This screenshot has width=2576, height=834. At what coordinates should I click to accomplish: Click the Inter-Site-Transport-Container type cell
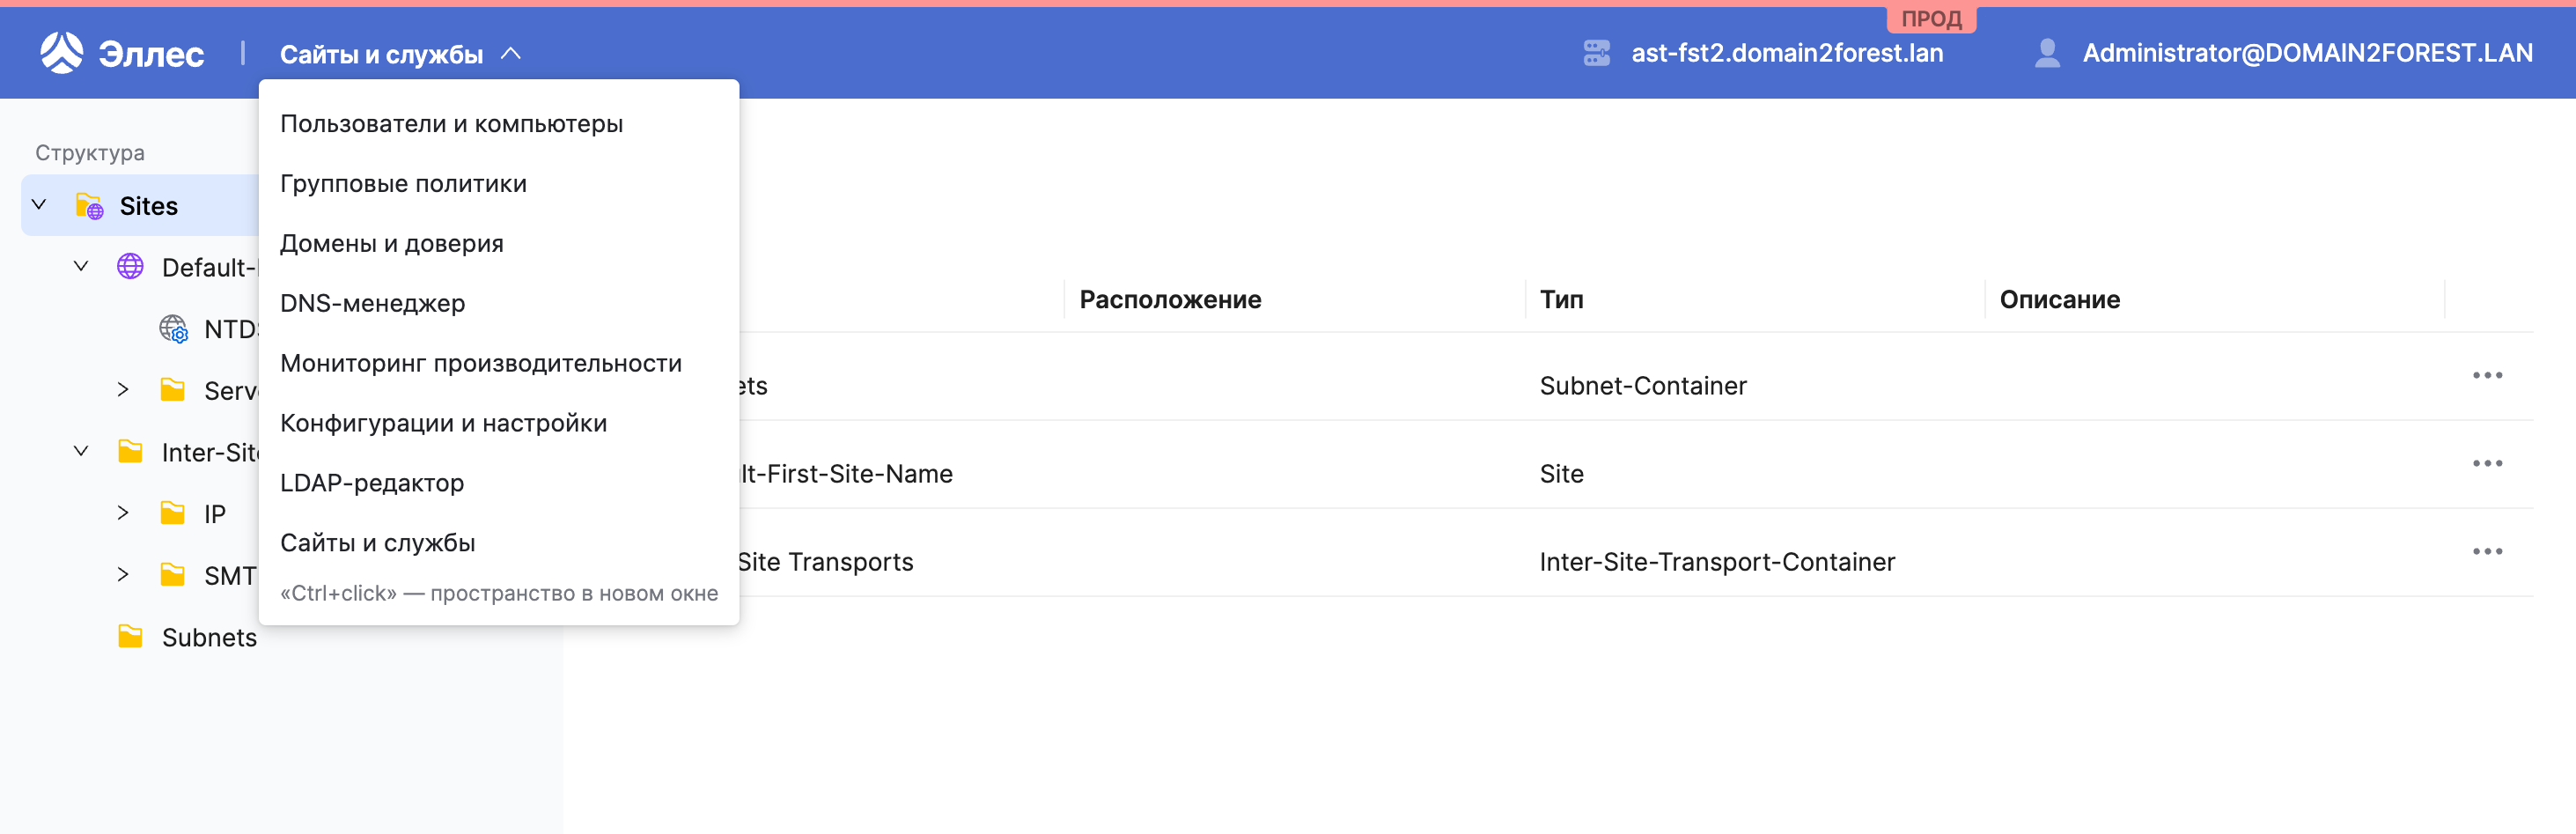(x=1716, y=562)
